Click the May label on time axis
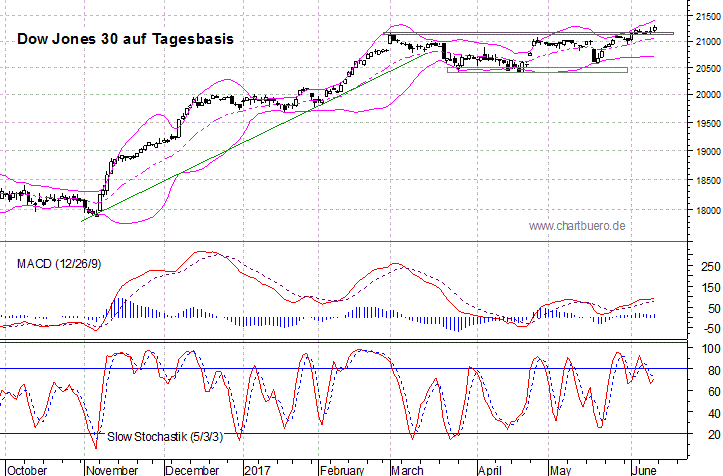 point(561,470)
